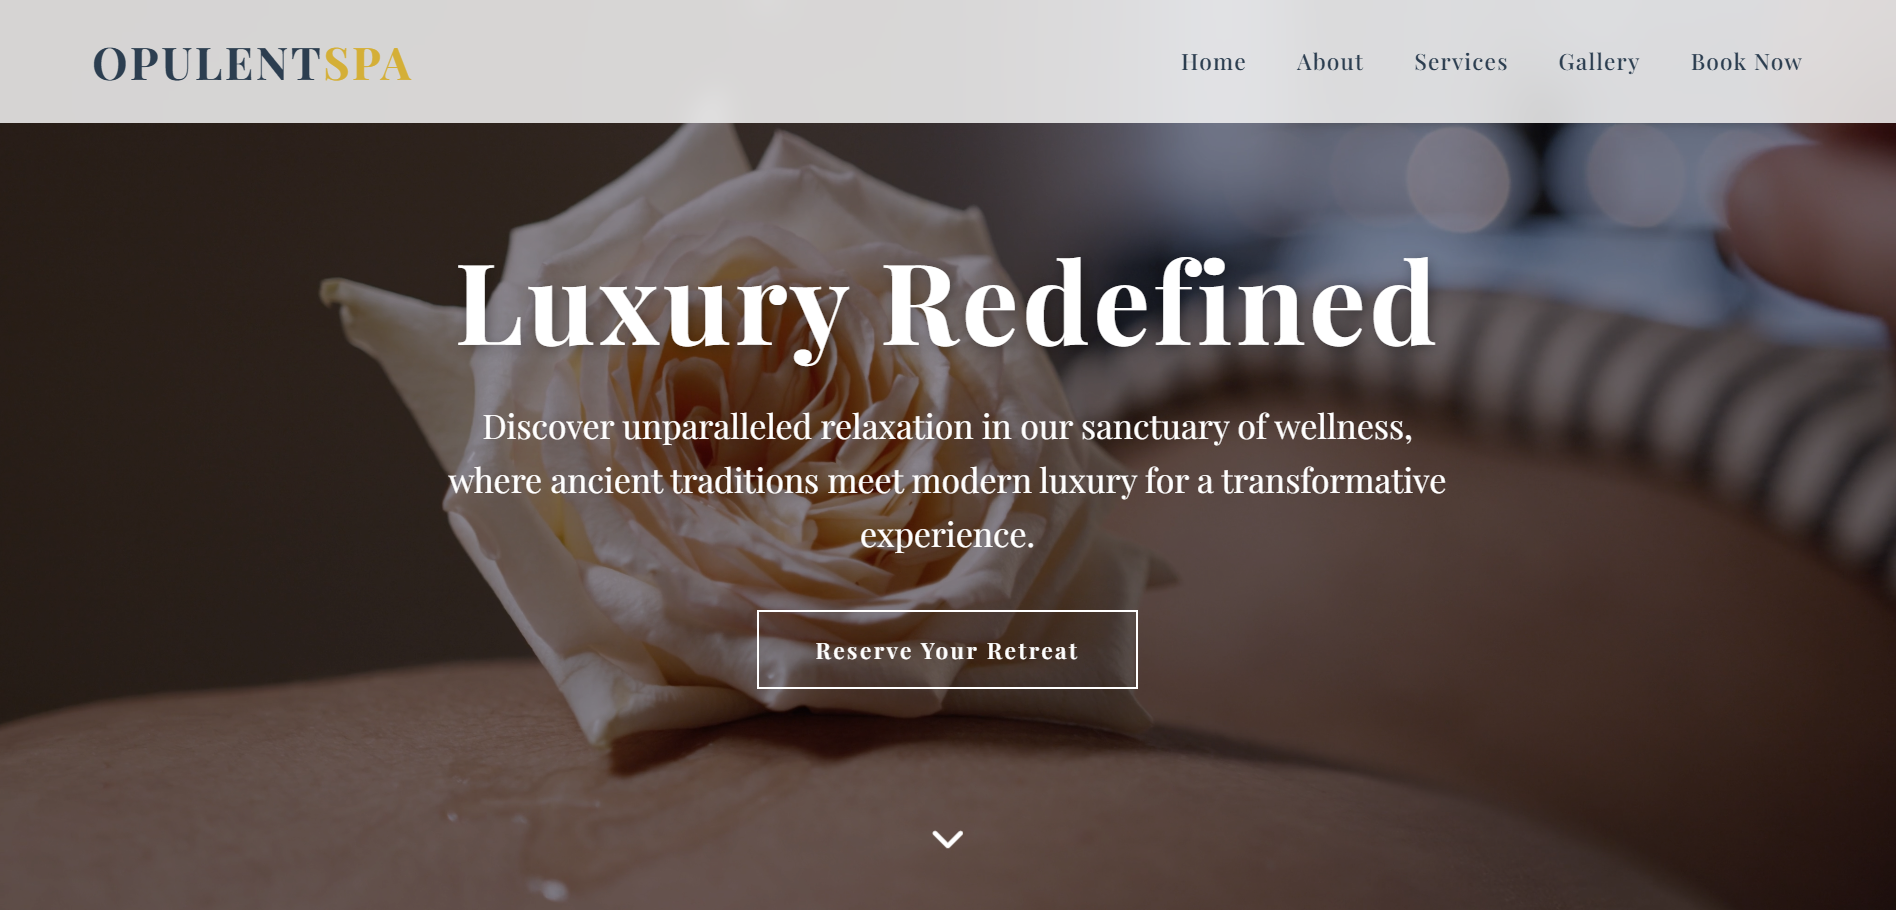The height and width of the screenshot is (910, 1896).
Task: Click the Book Now navigation link
Action: 1746,62
